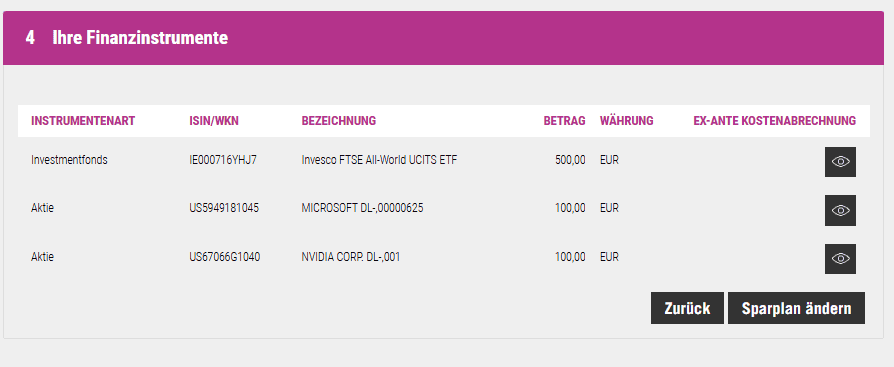Select the Instrumentenart column header
Image resolution: width=894 pixels, height=367 pixels.
click(83, 121)
